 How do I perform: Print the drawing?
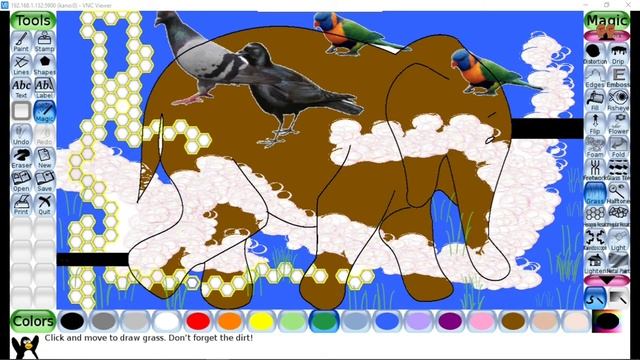click(x=21, y=205)
